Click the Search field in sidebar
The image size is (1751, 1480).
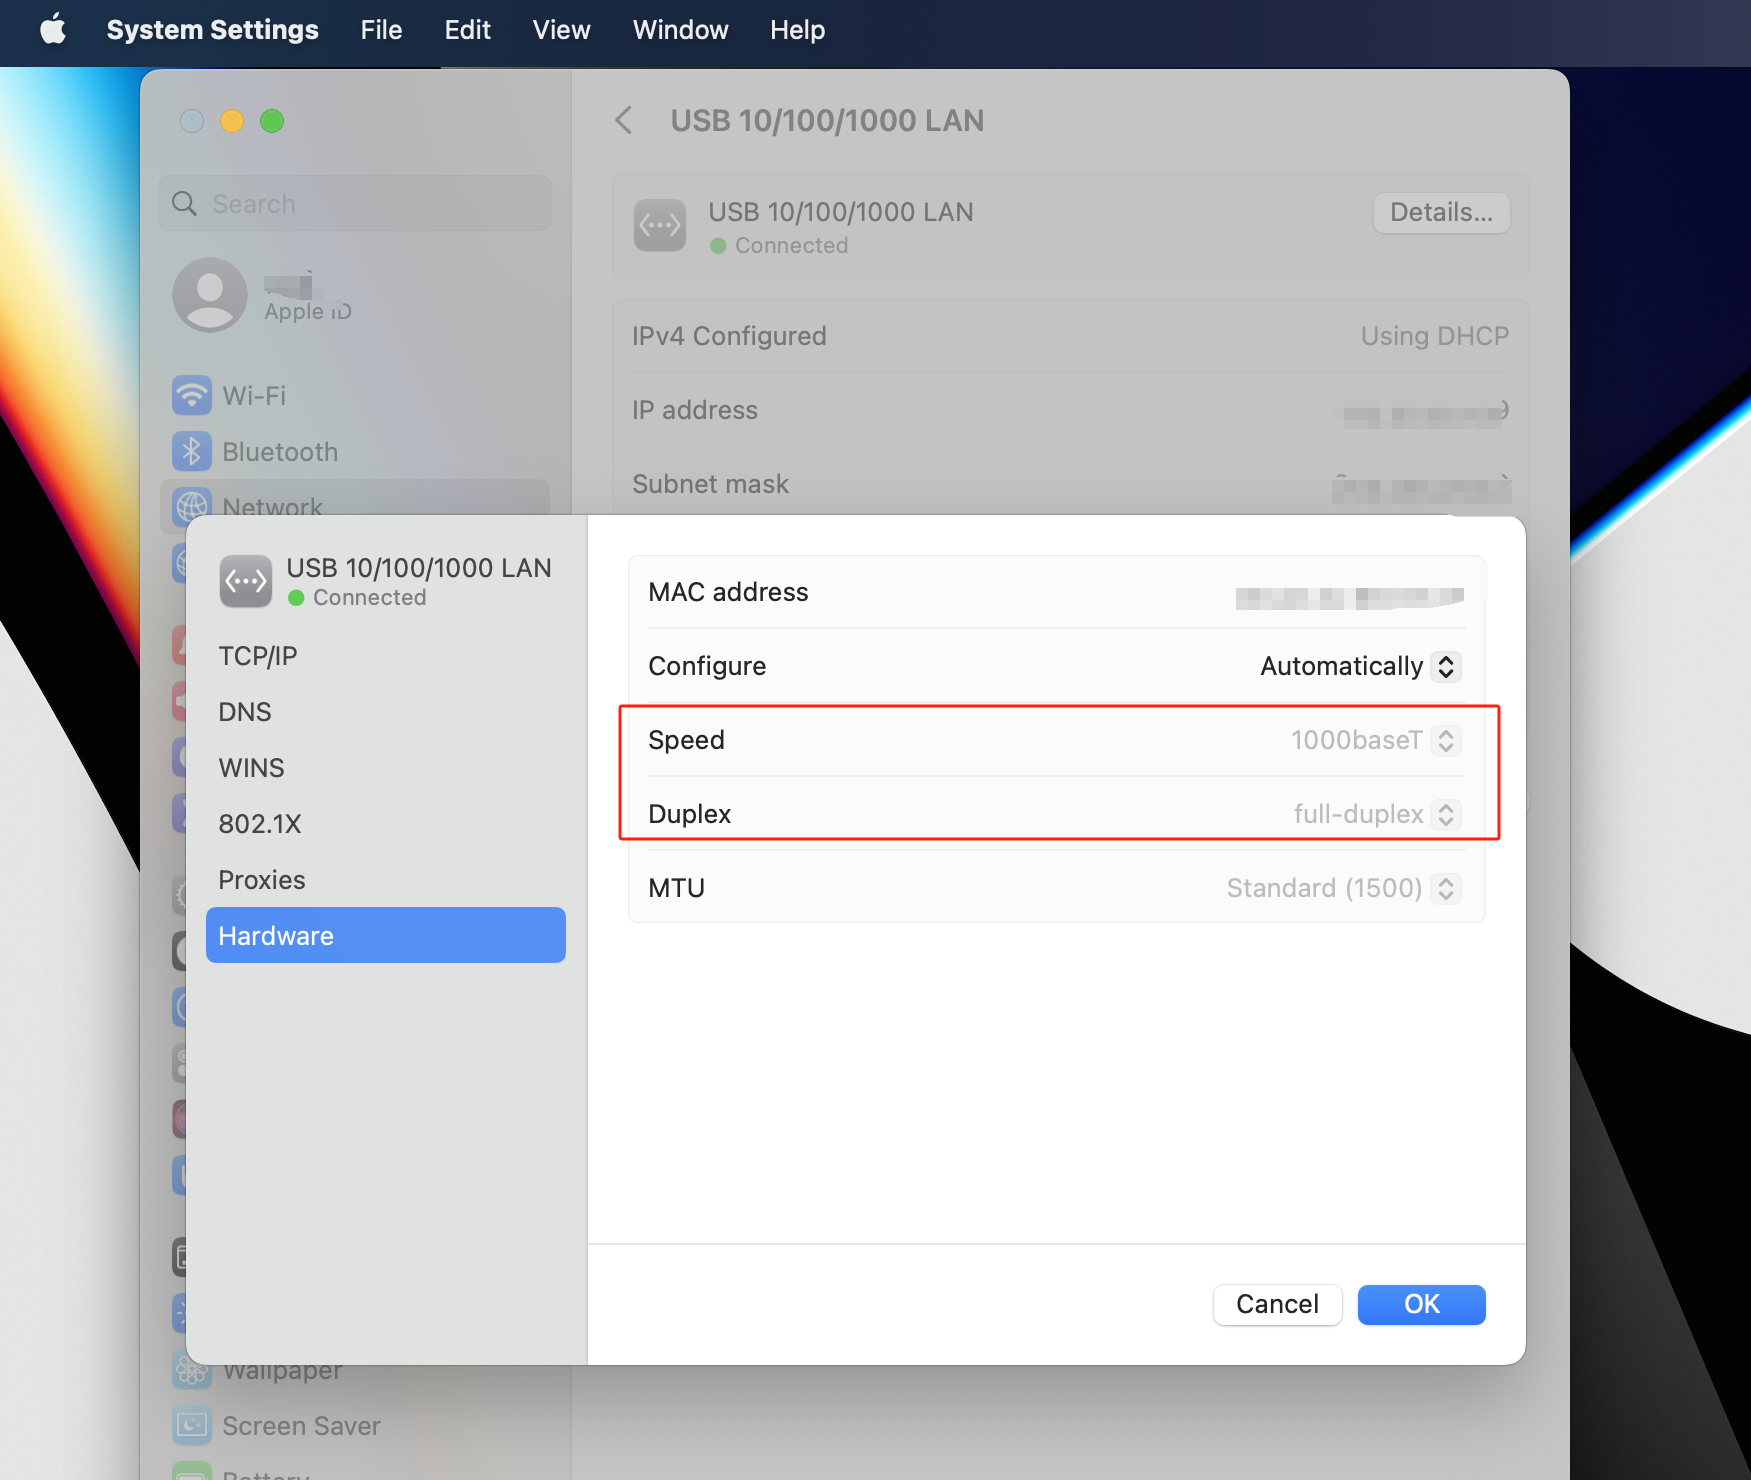pos(355,204)
